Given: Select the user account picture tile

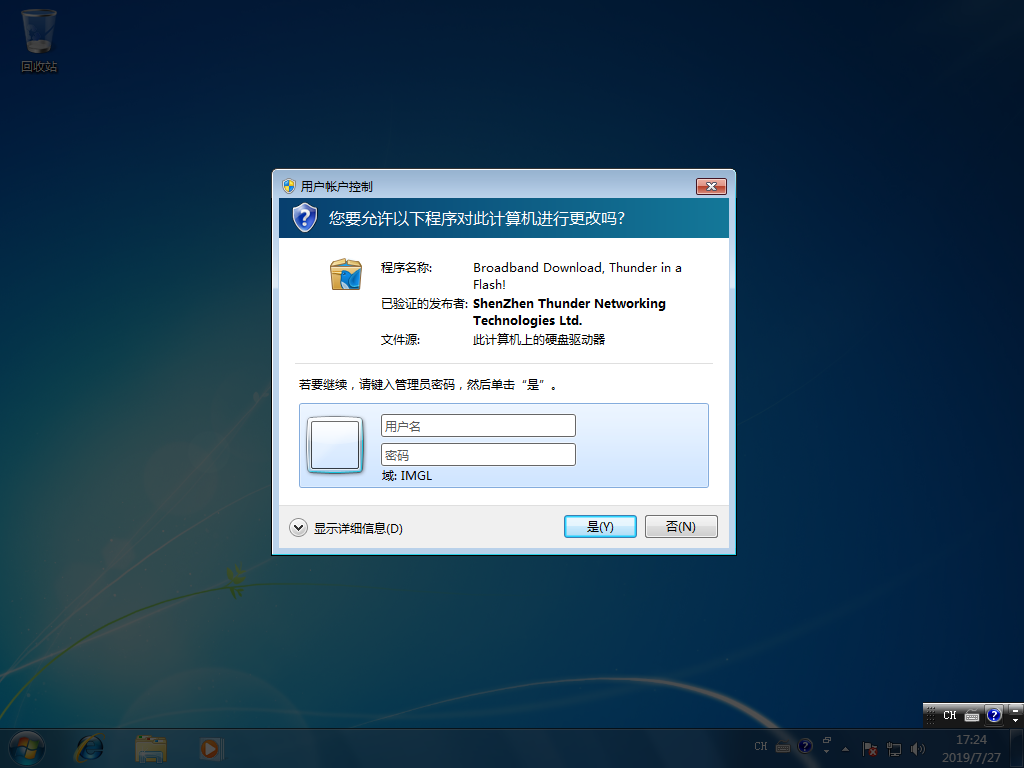Looking at the screenshot, I should 334,445.
